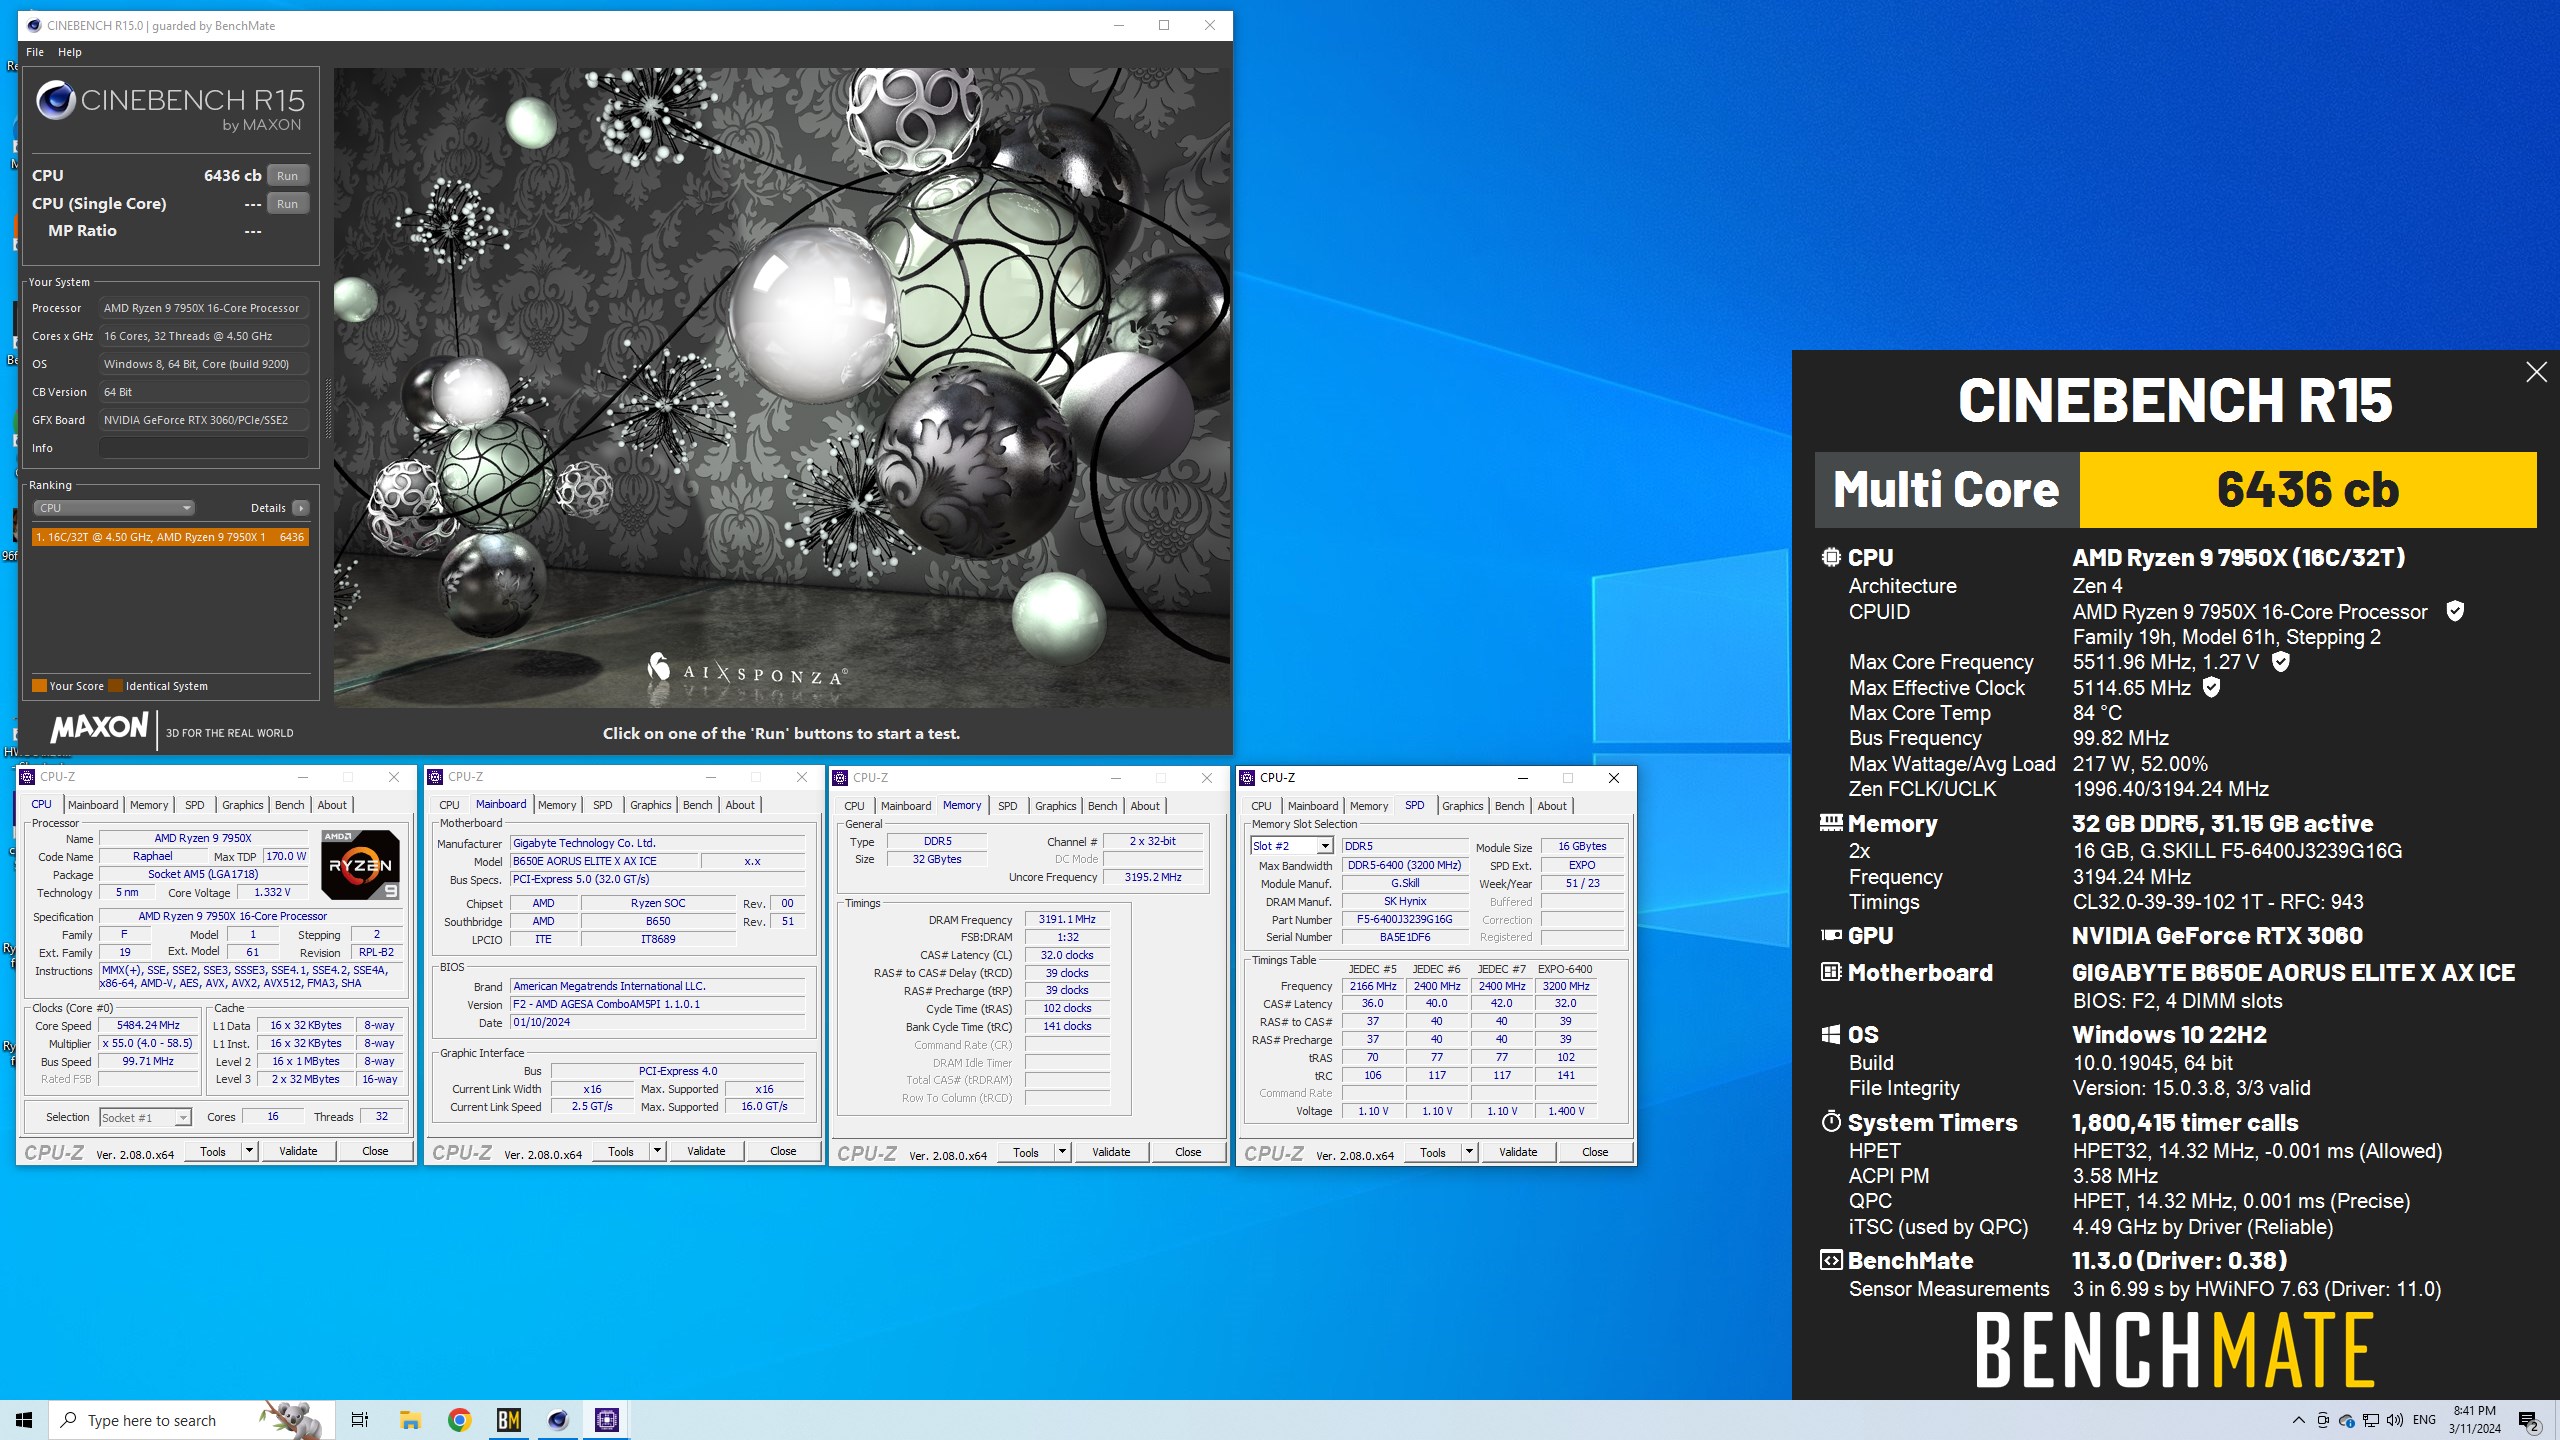The image size is (2560, 1440).
Task: Open the Help menu in Cinebench
Action: (70, 52)
